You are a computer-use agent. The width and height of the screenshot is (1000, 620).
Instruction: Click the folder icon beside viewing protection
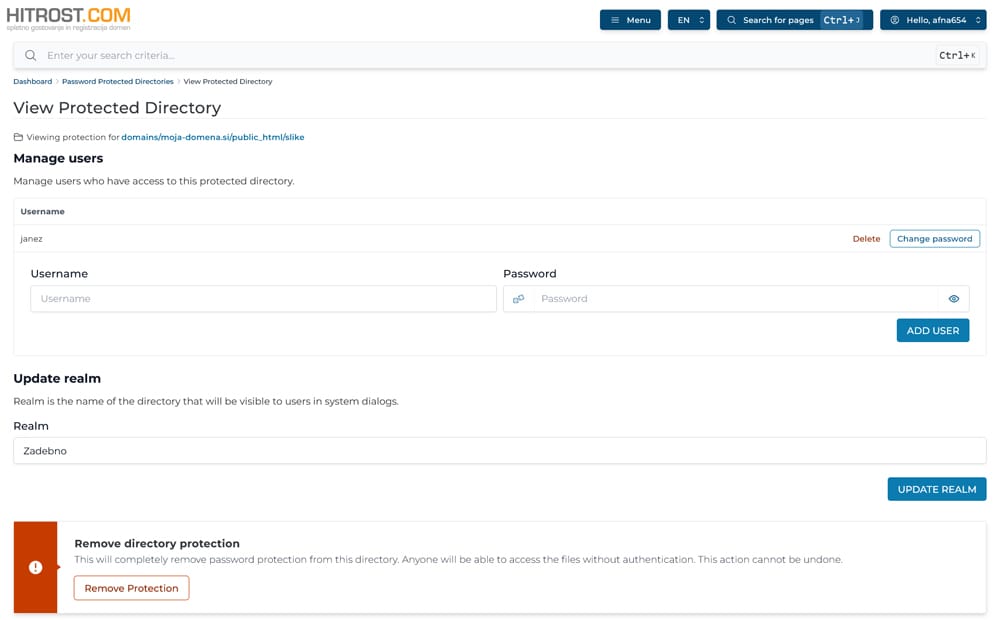(18, 137)
